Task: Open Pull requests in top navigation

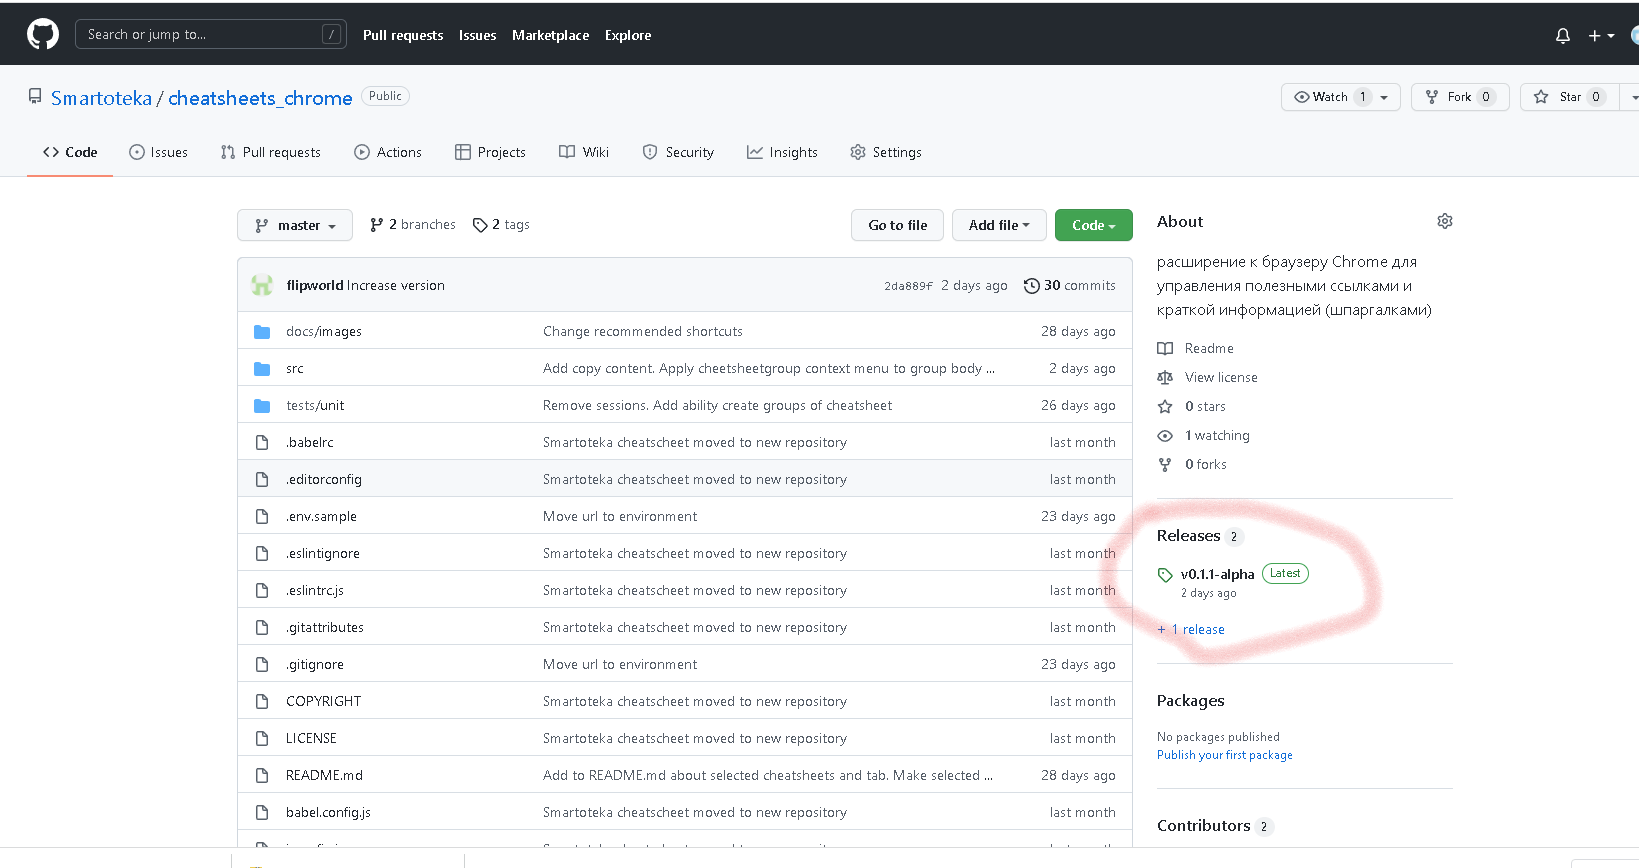Action: pyautogui.click(x=403, y=35)
